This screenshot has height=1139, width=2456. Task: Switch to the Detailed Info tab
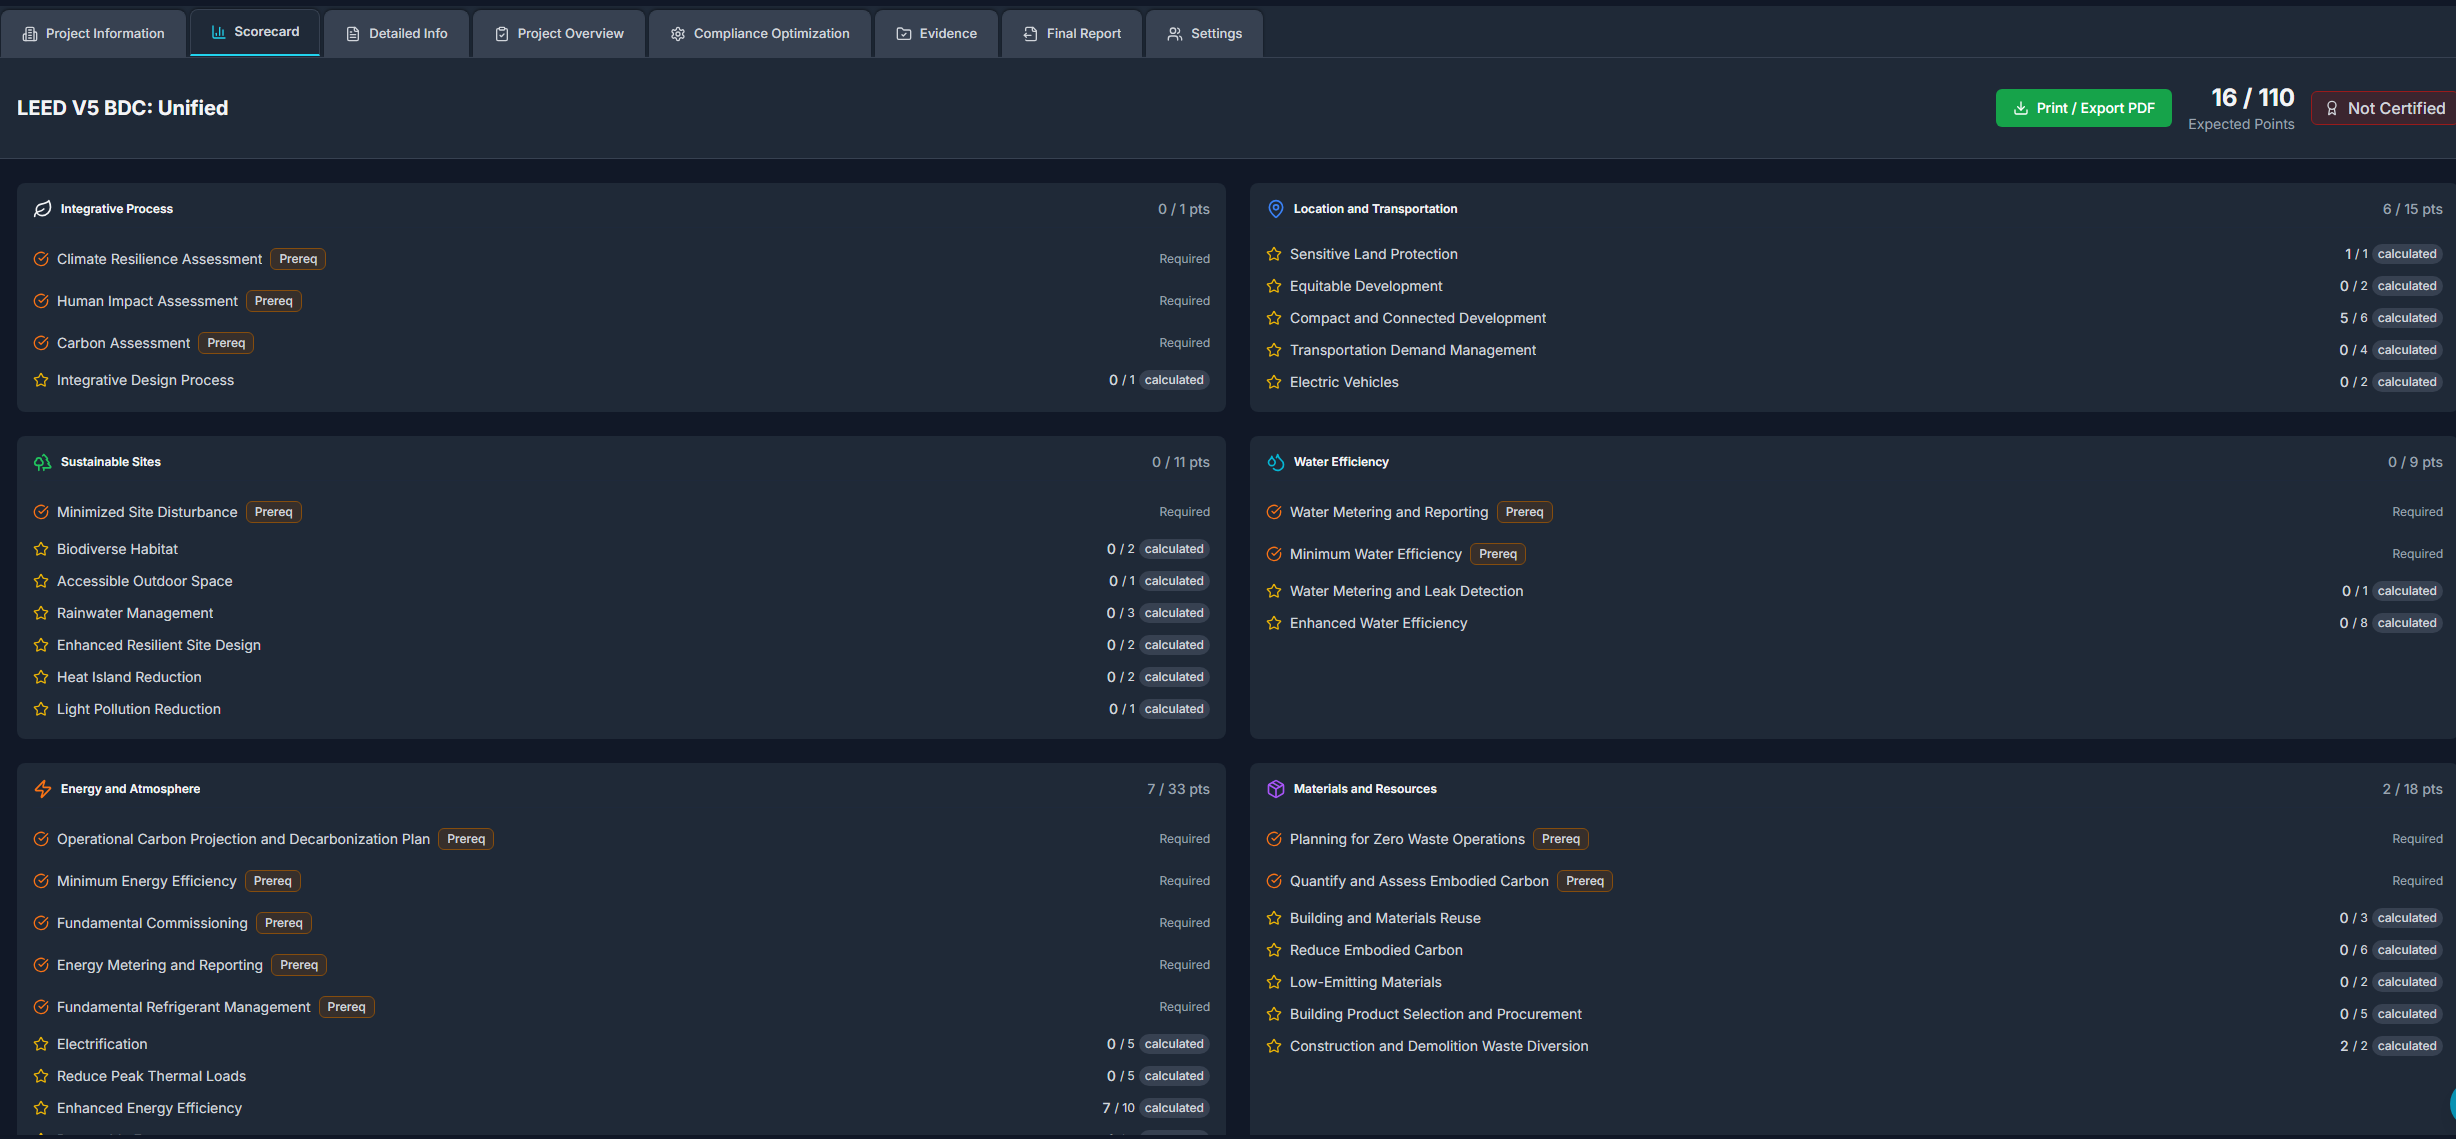coord(396,33)
